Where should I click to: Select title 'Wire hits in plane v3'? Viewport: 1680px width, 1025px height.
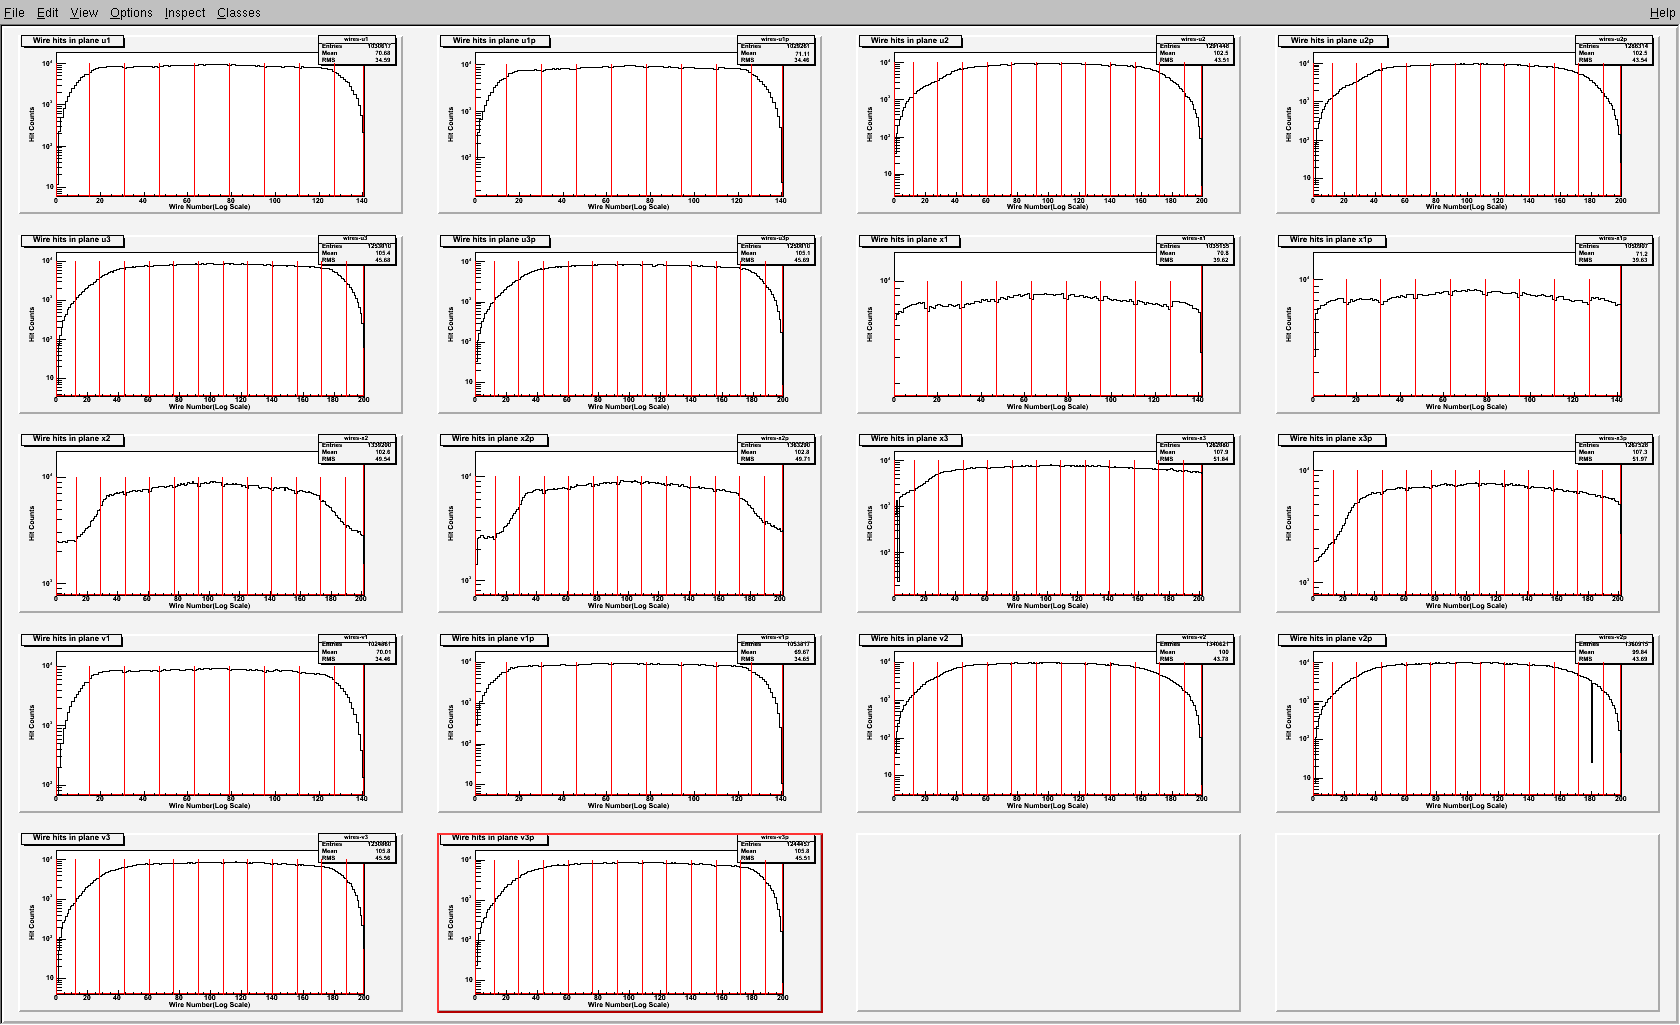73,838
